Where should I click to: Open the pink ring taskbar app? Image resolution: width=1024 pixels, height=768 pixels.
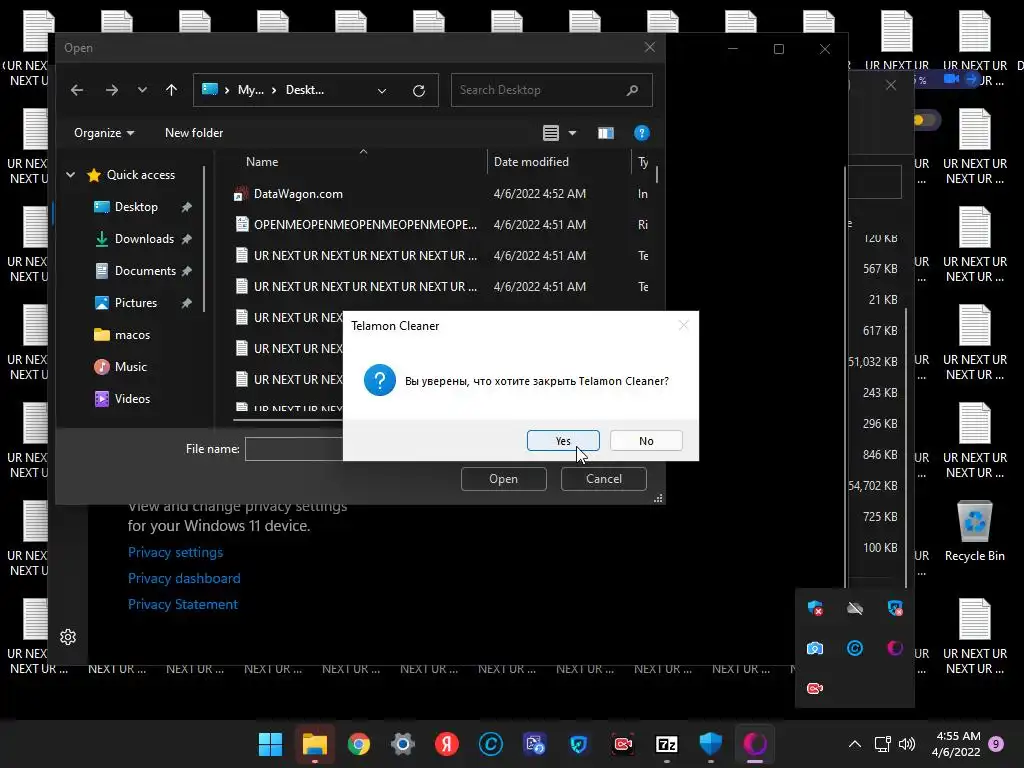754,744
